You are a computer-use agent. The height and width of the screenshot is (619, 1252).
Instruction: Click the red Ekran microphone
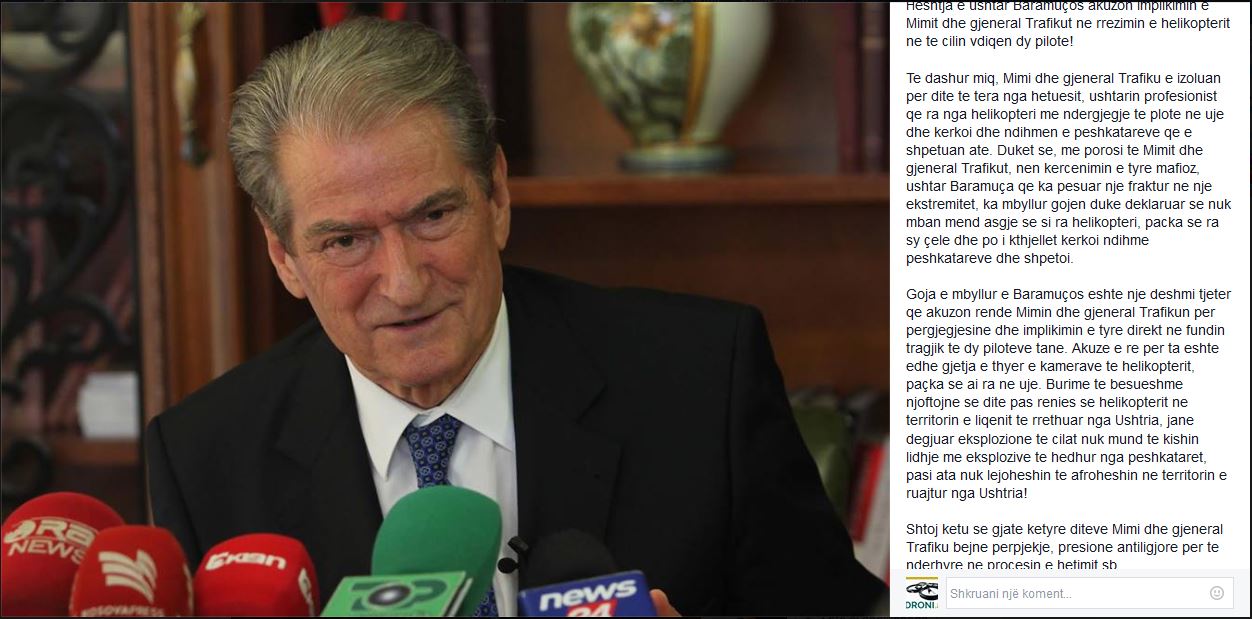255,576
